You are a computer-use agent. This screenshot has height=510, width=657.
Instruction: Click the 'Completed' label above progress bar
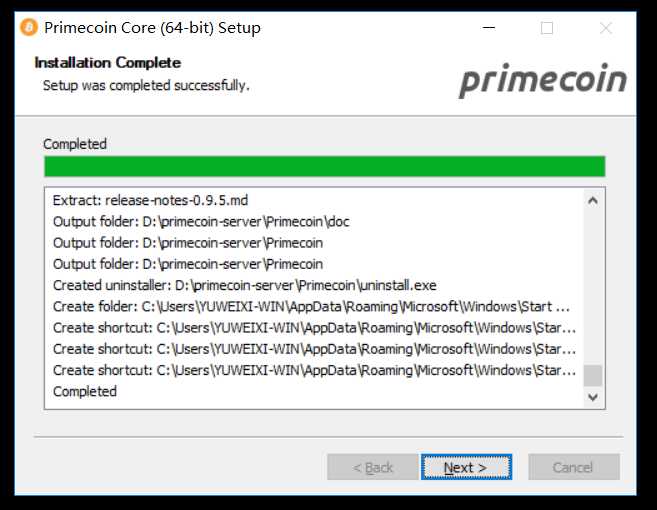click(x=75, y=144)
